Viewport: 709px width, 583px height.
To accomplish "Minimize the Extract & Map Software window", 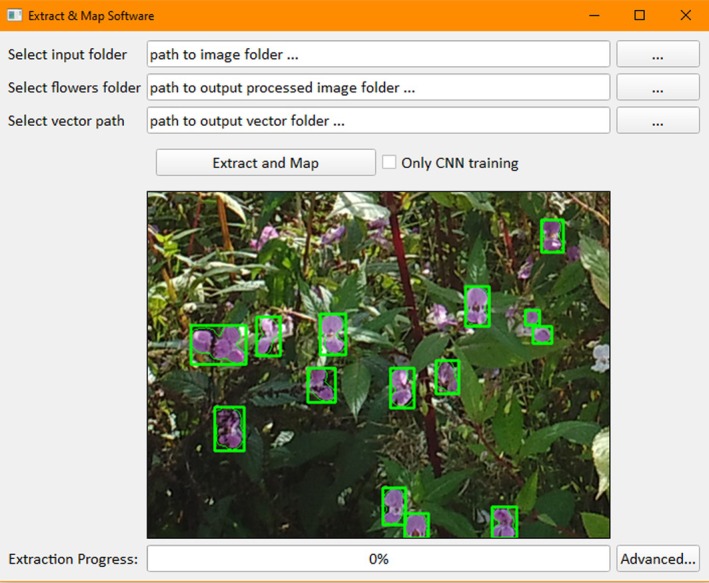I will tap(594, 15).
